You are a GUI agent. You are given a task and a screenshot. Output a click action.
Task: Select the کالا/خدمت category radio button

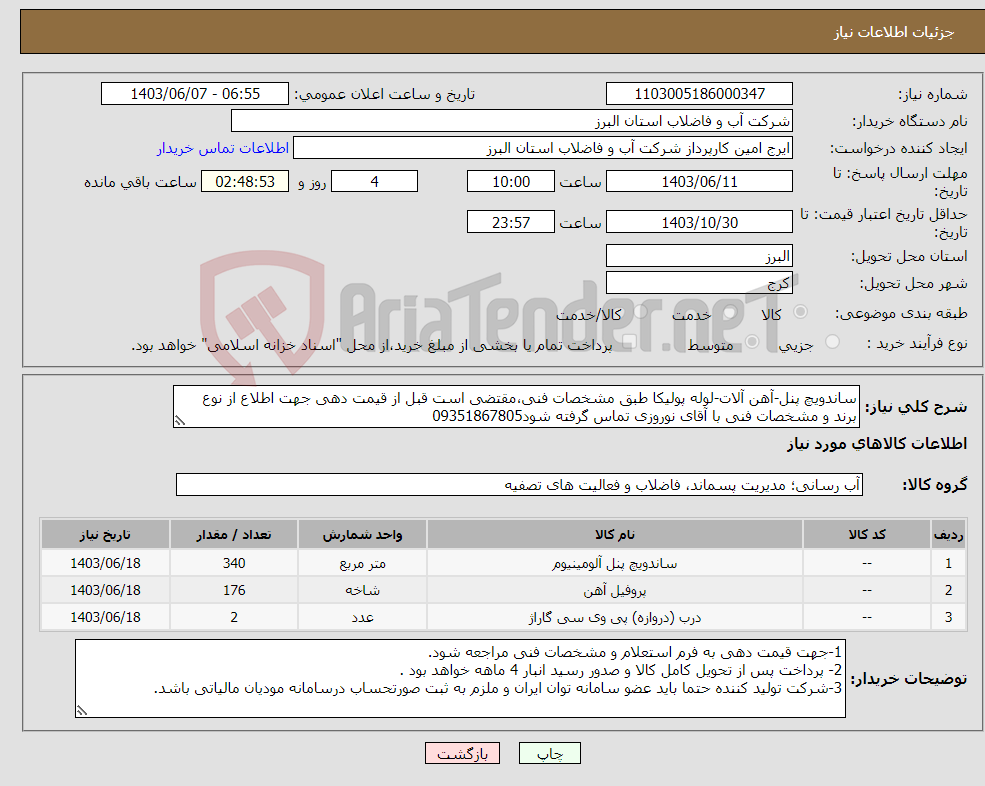pyautogui.click(x=639, y=312)
